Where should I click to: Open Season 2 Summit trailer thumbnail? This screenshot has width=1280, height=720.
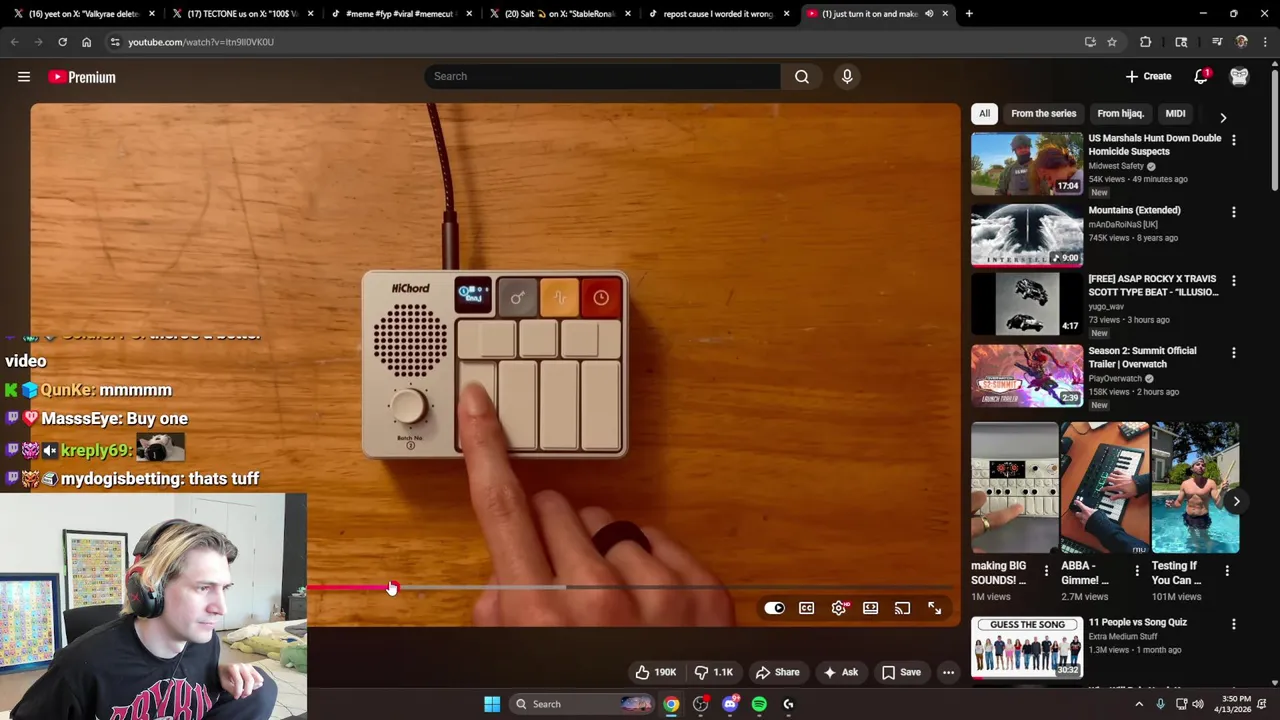(x=1027, y=376)
